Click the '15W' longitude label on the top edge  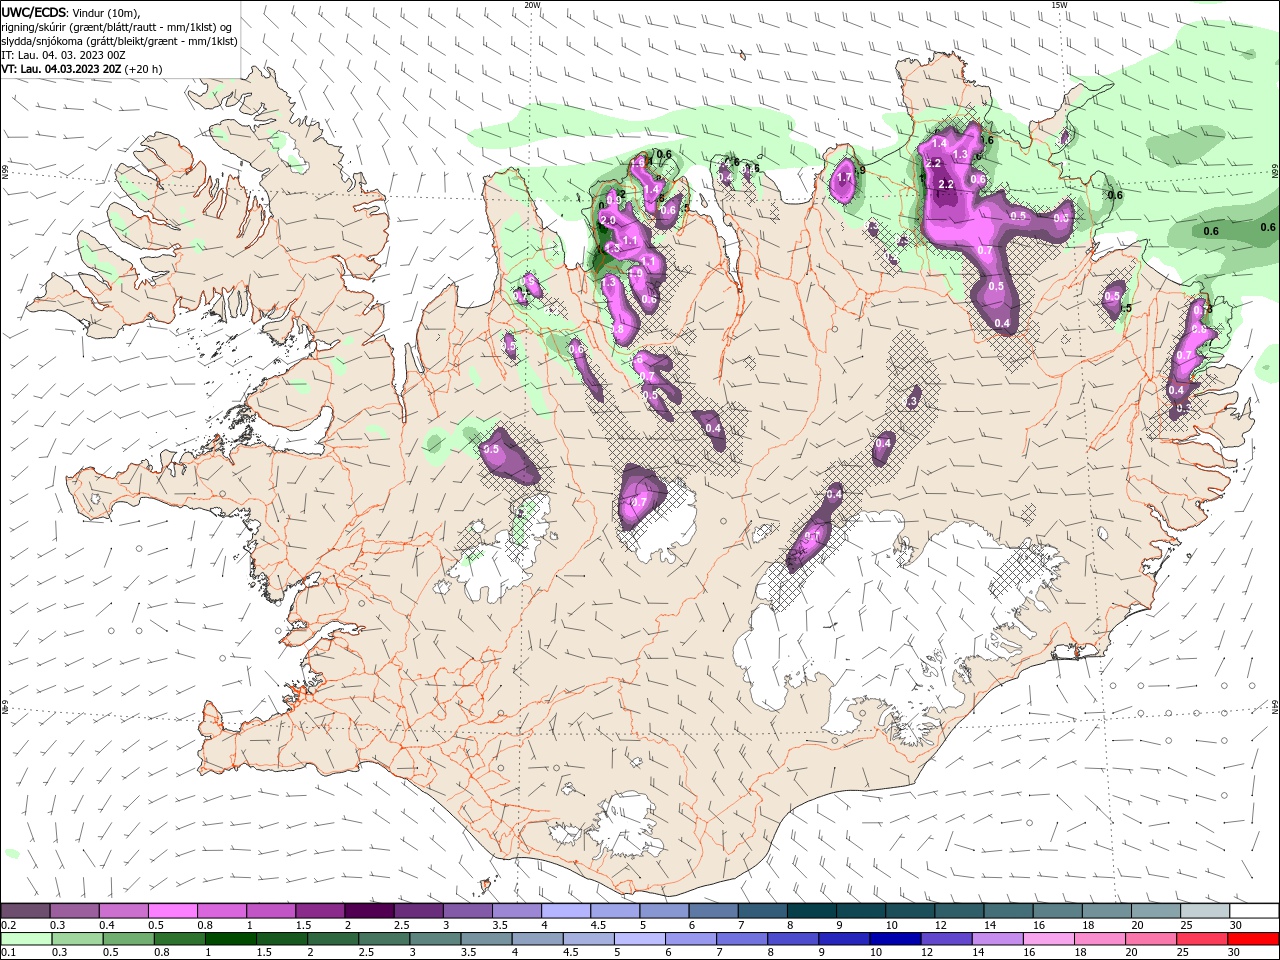(x=1059, y=4)
